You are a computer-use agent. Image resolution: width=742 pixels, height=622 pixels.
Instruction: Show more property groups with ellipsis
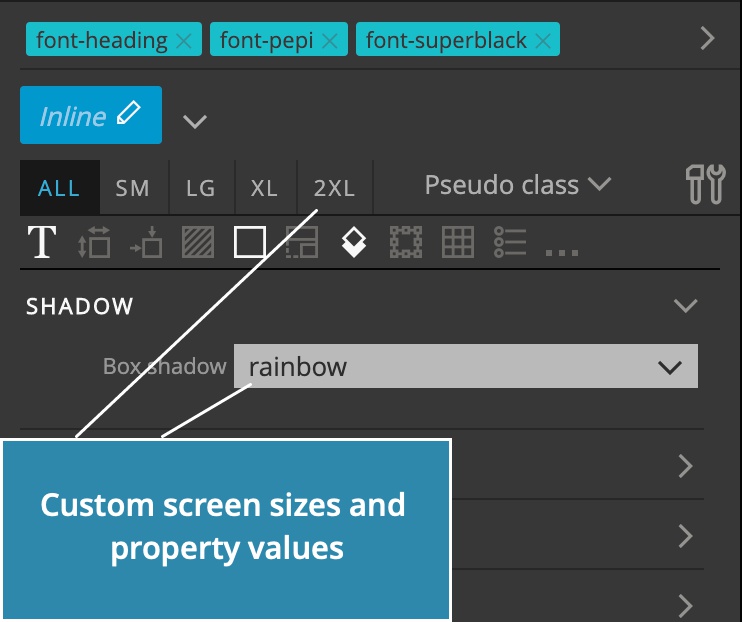pyautogui.click(x=562, y=253)
